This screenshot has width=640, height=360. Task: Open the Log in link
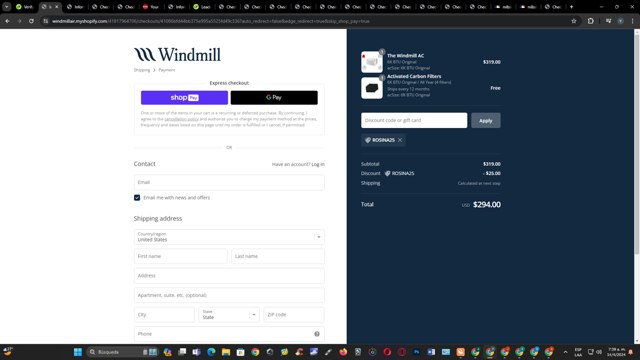[318, 164]
